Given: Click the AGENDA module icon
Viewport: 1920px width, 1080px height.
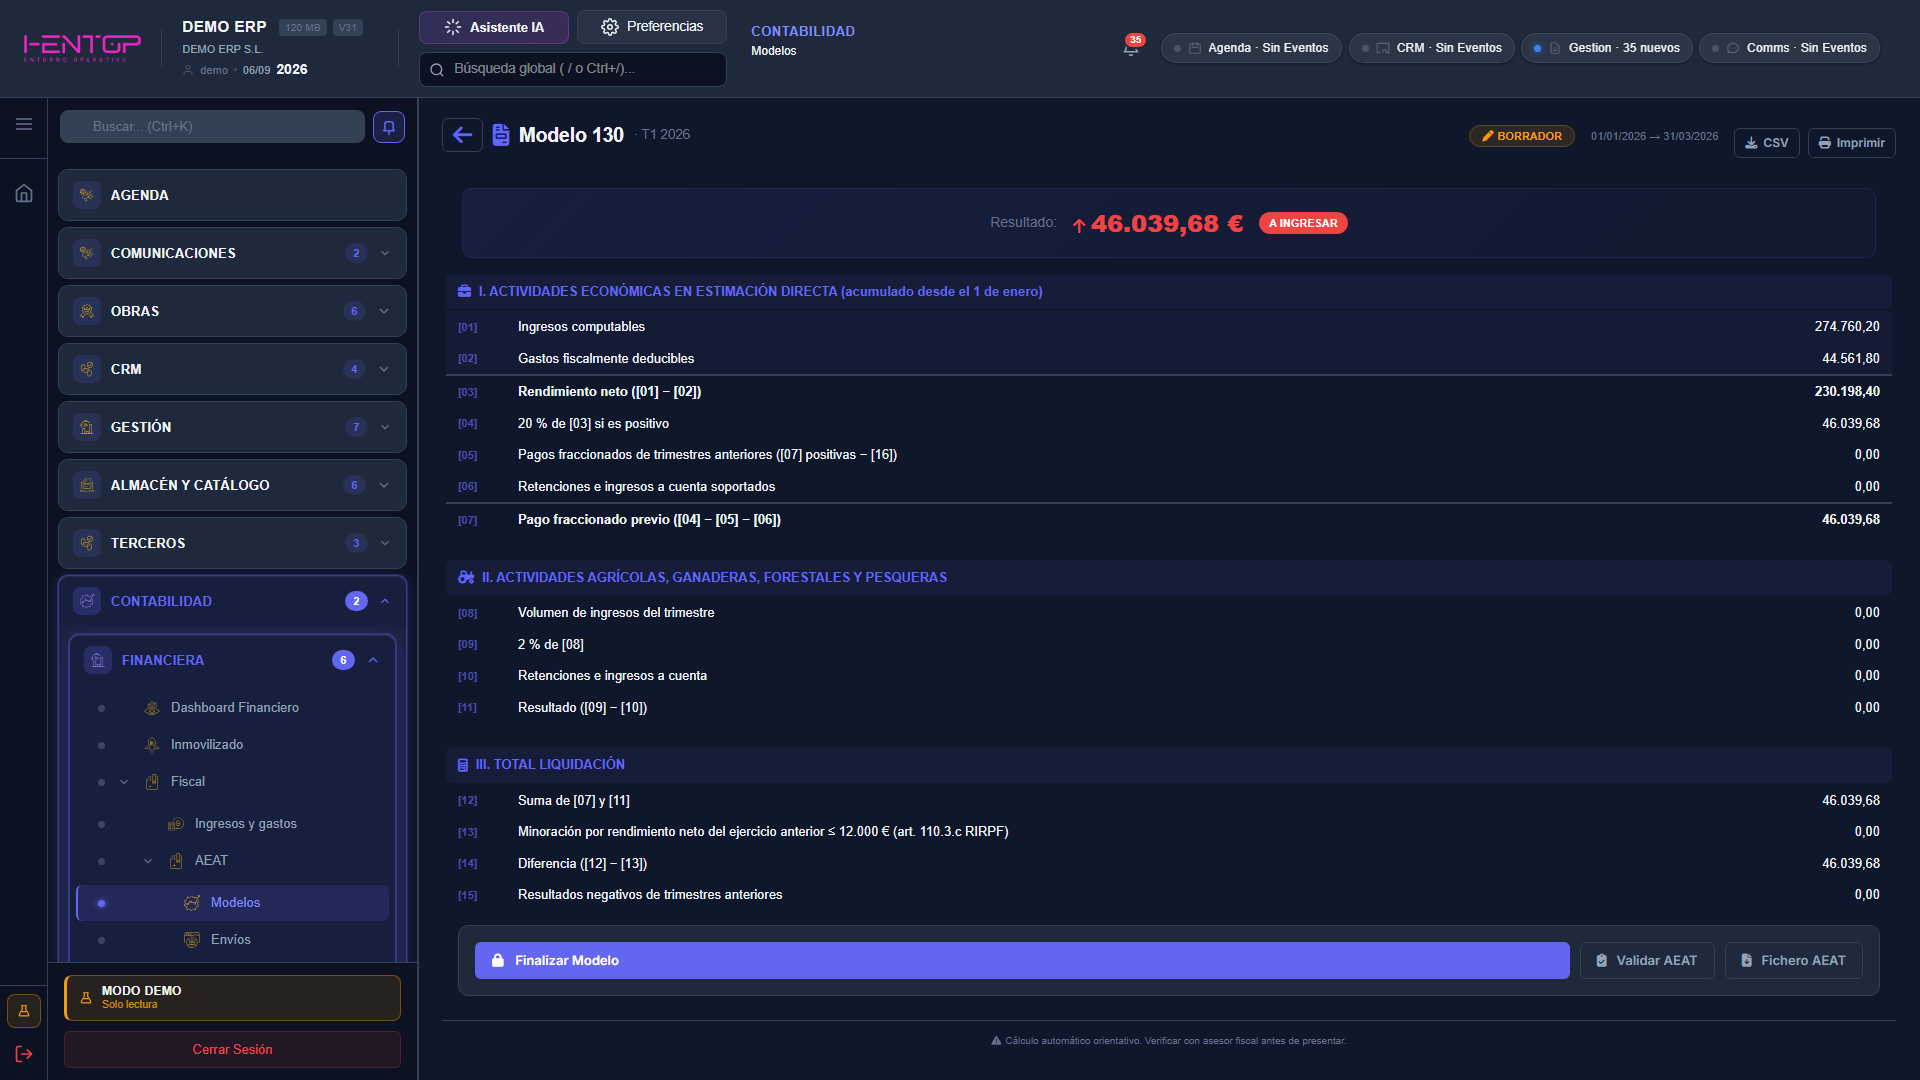Looking at the screenshot, I should (87, 195).
